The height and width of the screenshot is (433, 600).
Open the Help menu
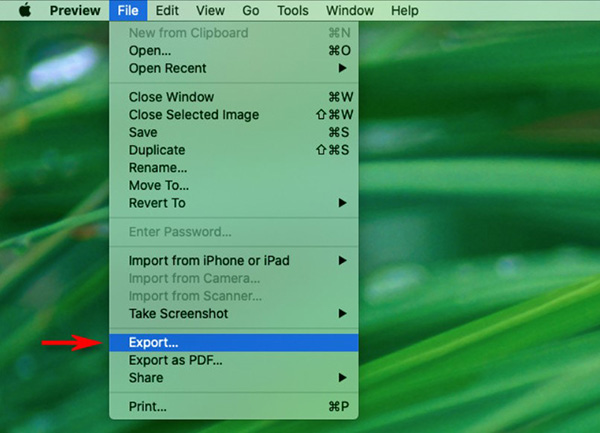click(x=404, y=10)
